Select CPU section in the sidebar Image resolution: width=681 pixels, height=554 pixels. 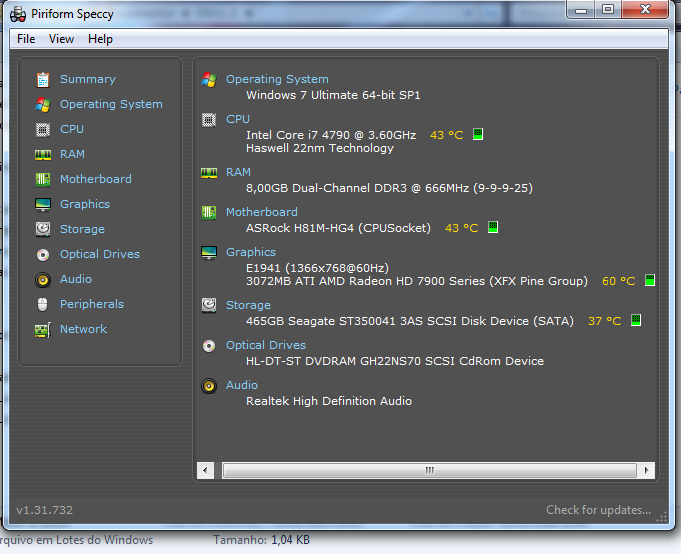click(72, 129)
